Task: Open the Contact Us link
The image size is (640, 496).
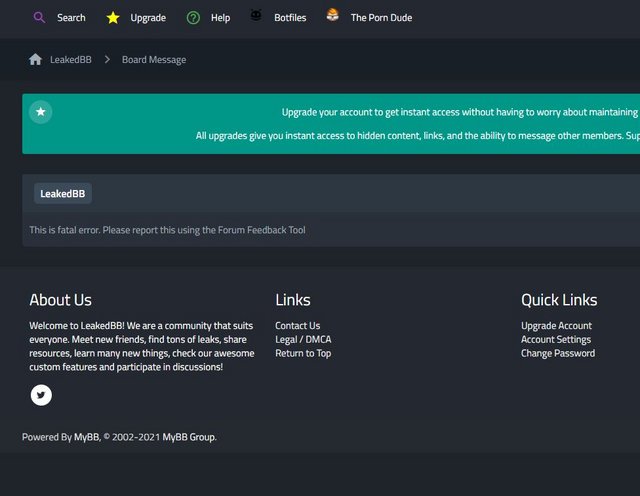Action: tap(298, 325)
